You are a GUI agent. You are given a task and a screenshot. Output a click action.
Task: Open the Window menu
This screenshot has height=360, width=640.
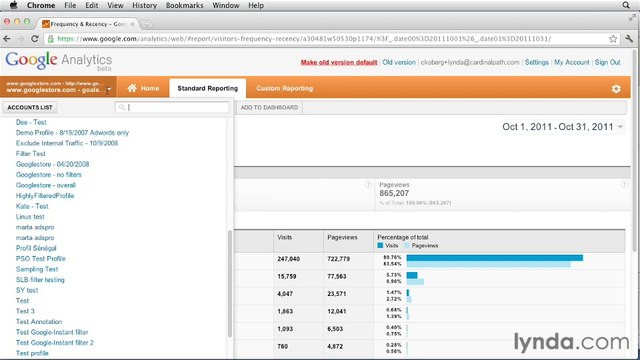pyautogui.click(x=226, y=5)
